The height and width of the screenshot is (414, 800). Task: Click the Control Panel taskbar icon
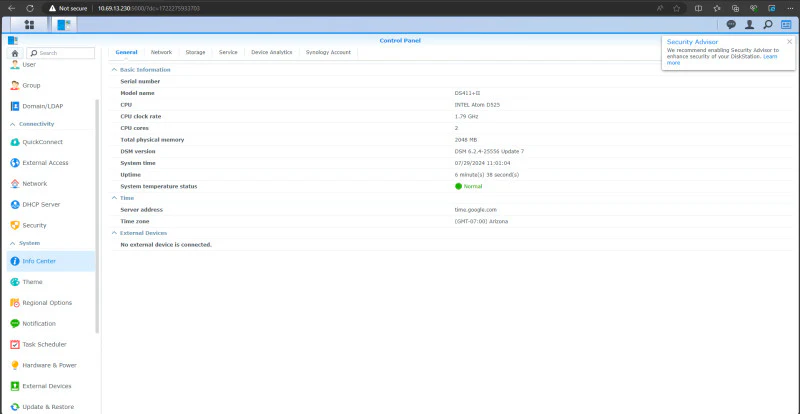64,25
